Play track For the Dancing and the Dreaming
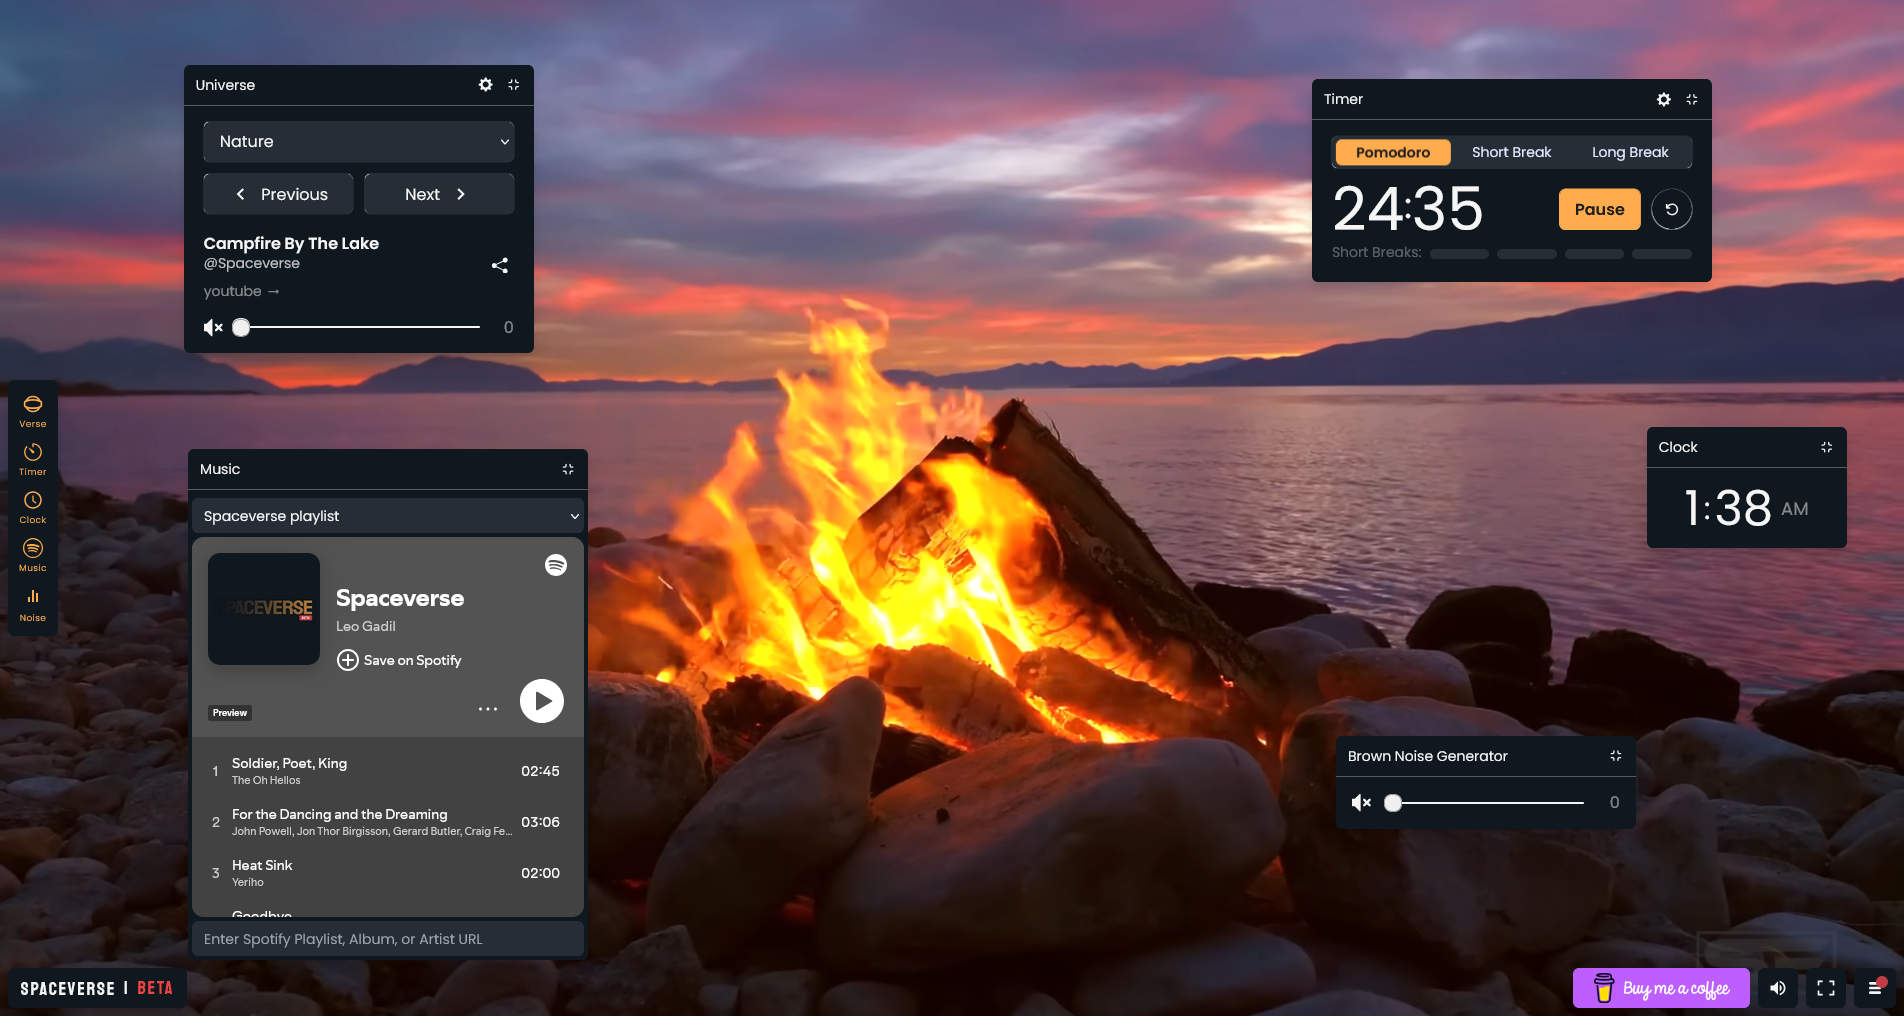1904x1016 pixels. (388, 822)
